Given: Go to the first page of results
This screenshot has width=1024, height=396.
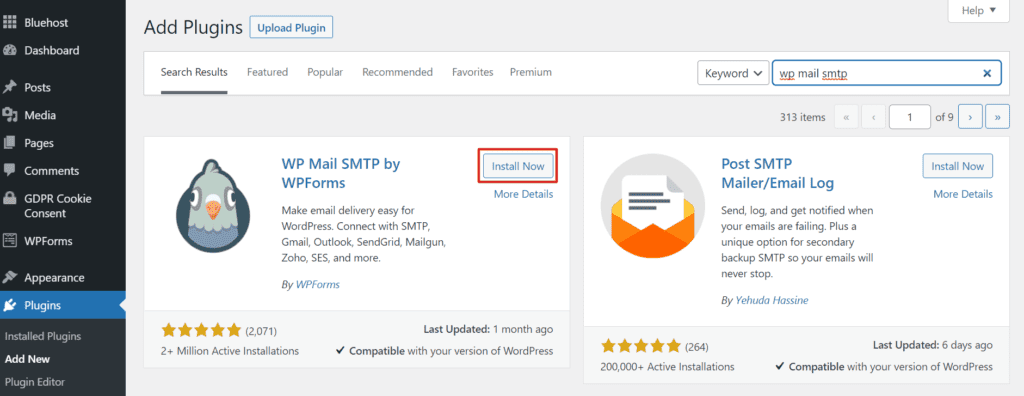Looking at the screenshot, I should [846, 117].
